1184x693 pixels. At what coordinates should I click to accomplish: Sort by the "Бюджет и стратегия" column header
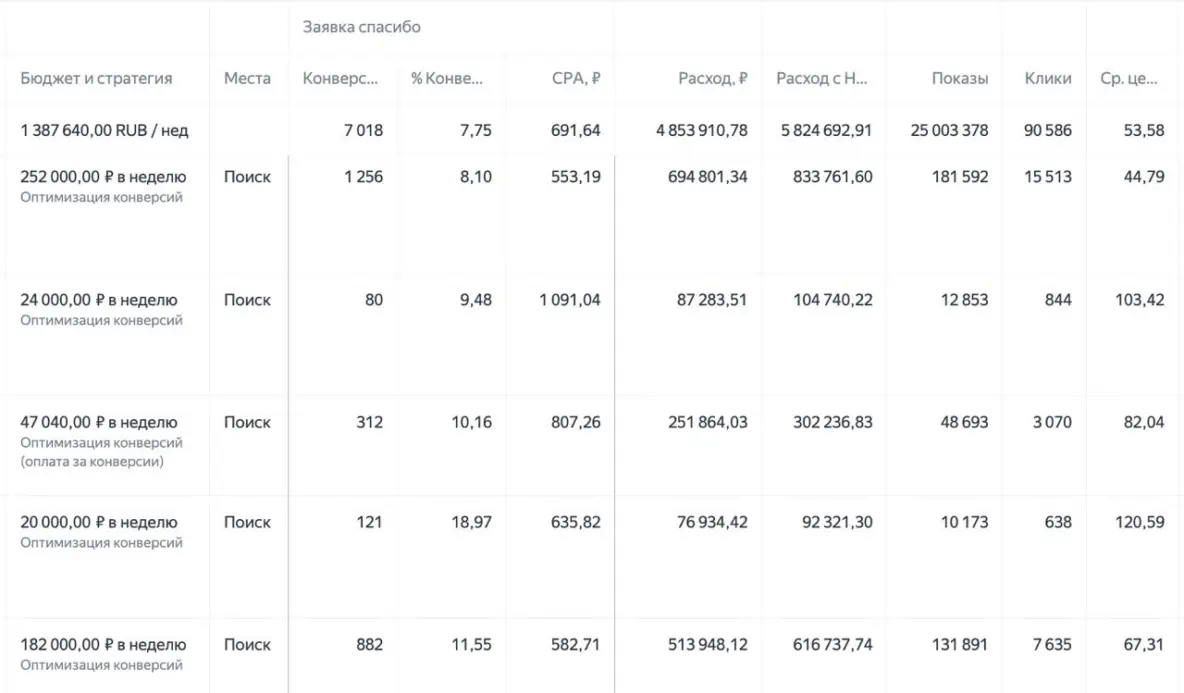(96, 79)
